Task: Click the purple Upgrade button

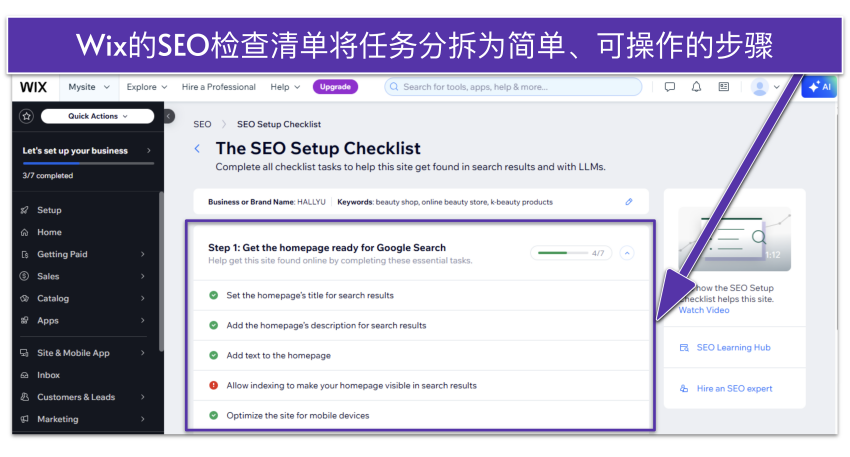Action: click(335, 87)
